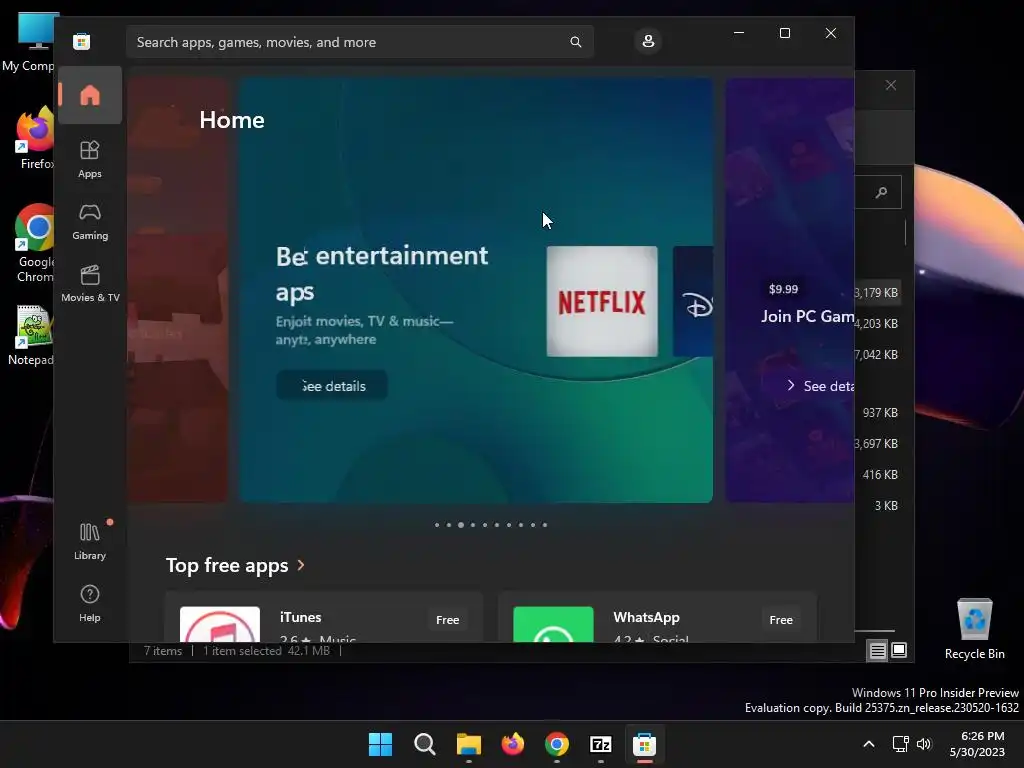Open the Disney+ tile in banner

(x=693, y=301)
